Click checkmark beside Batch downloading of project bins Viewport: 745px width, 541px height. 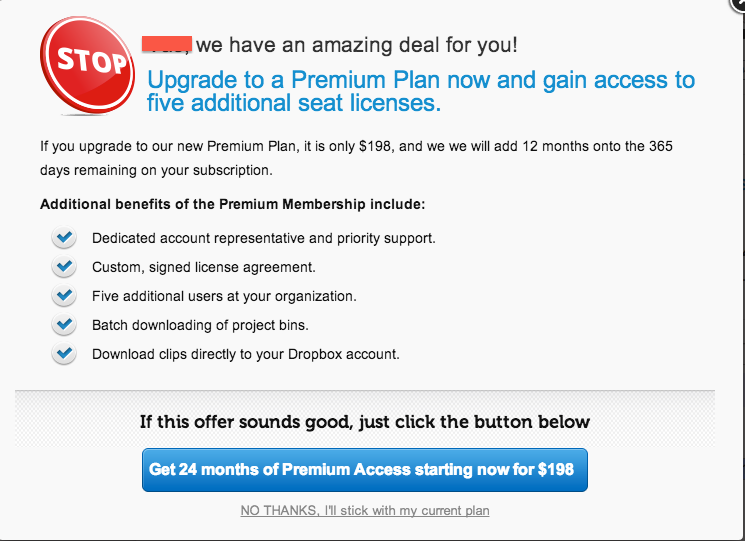coord(64,325)
